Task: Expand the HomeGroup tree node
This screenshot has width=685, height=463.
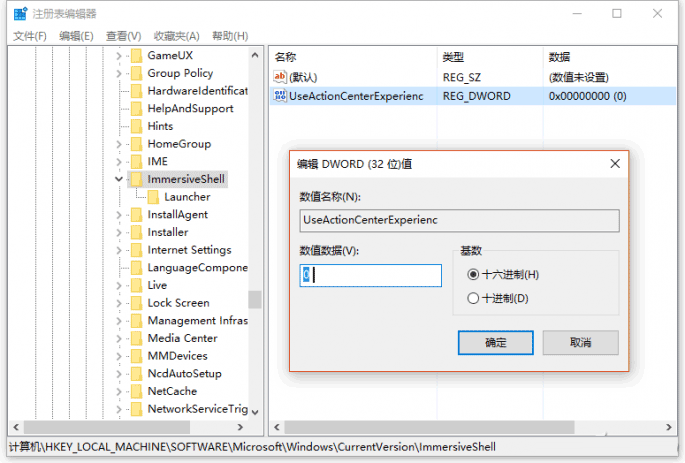Action: click(119, 144)
